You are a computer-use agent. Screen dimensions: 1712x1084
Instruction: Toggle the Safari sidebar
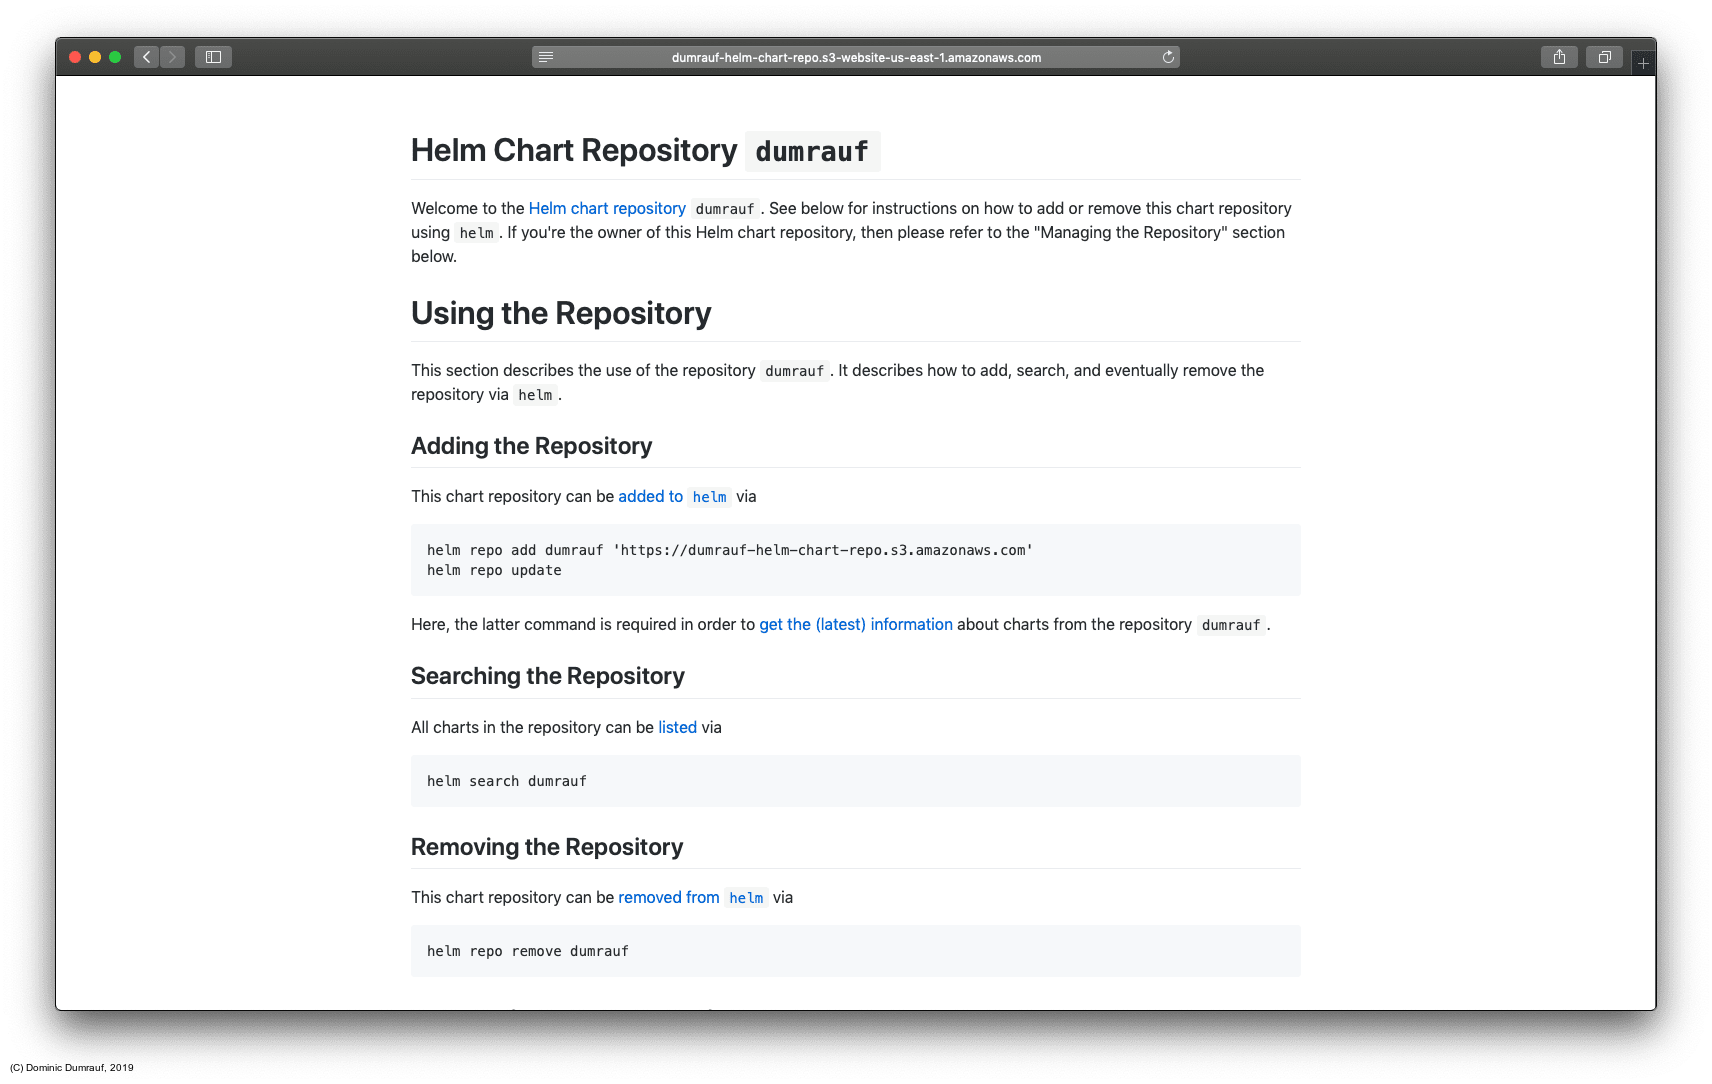[x=213, y=57]
